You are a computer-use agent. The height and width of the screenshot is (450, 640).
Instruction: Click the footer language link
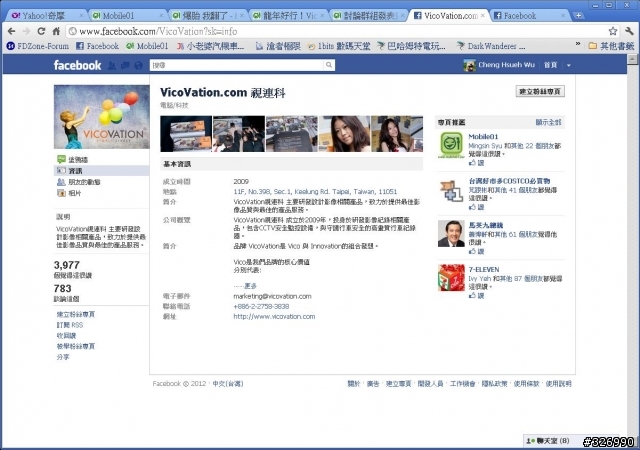[228, 383]
